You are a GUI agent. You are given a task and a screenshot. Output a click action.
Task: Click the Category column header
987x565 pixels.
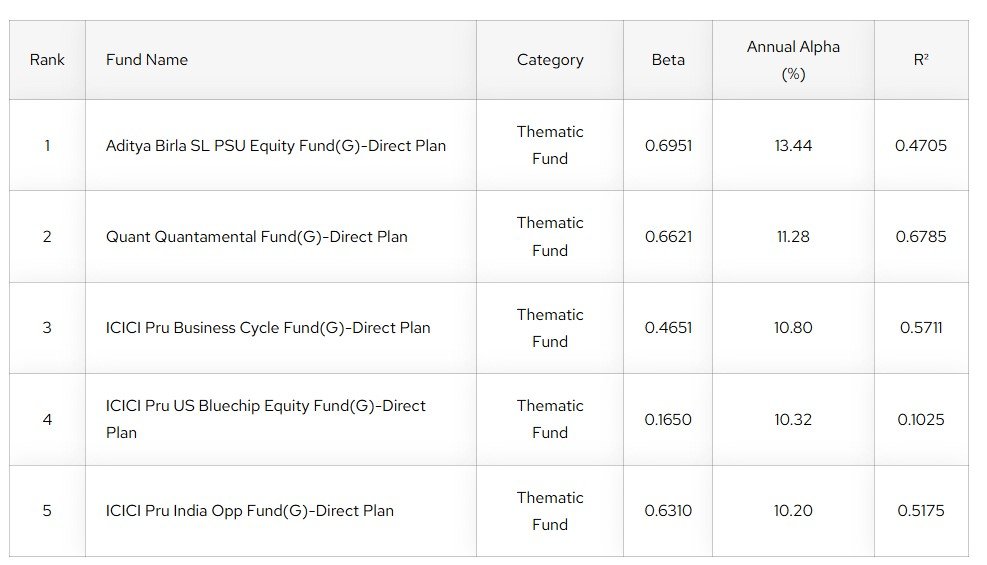click(x=550, y=60)
